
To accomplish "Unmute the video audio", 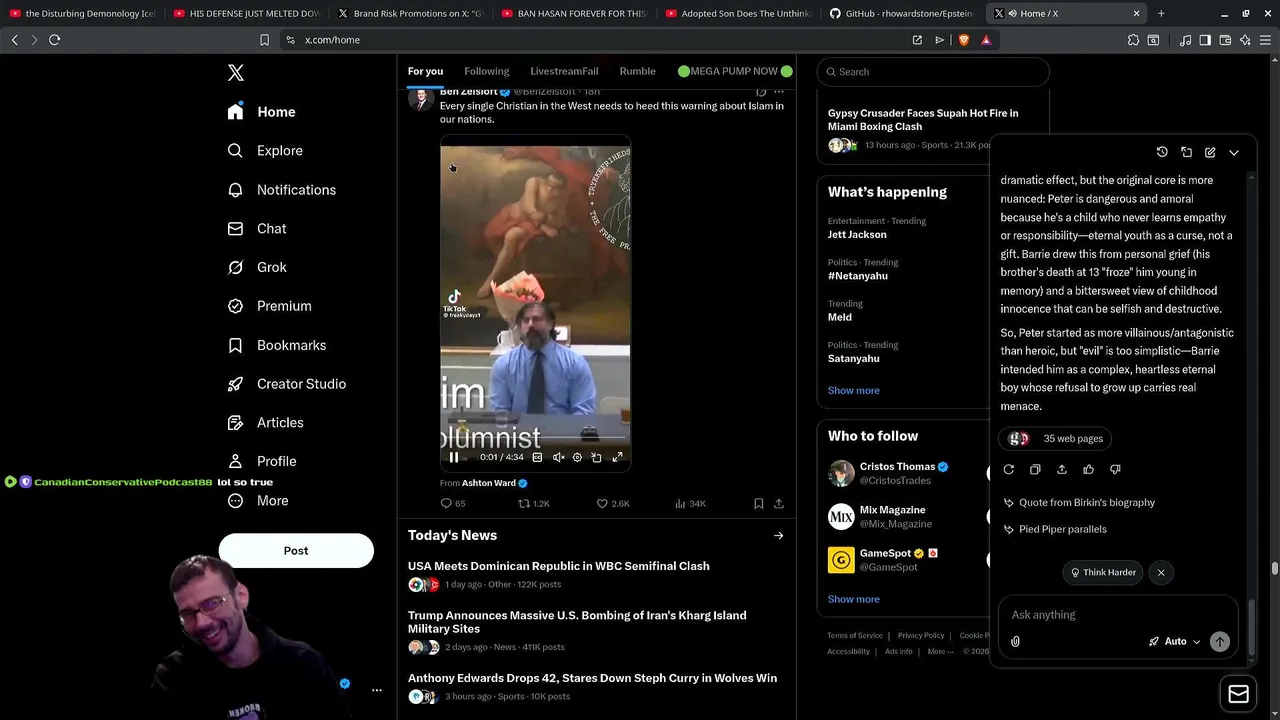I will coord(558,457).
